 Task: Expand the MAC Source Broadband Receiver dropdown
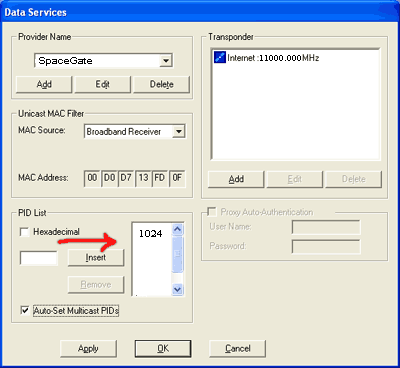click(179, 131)
